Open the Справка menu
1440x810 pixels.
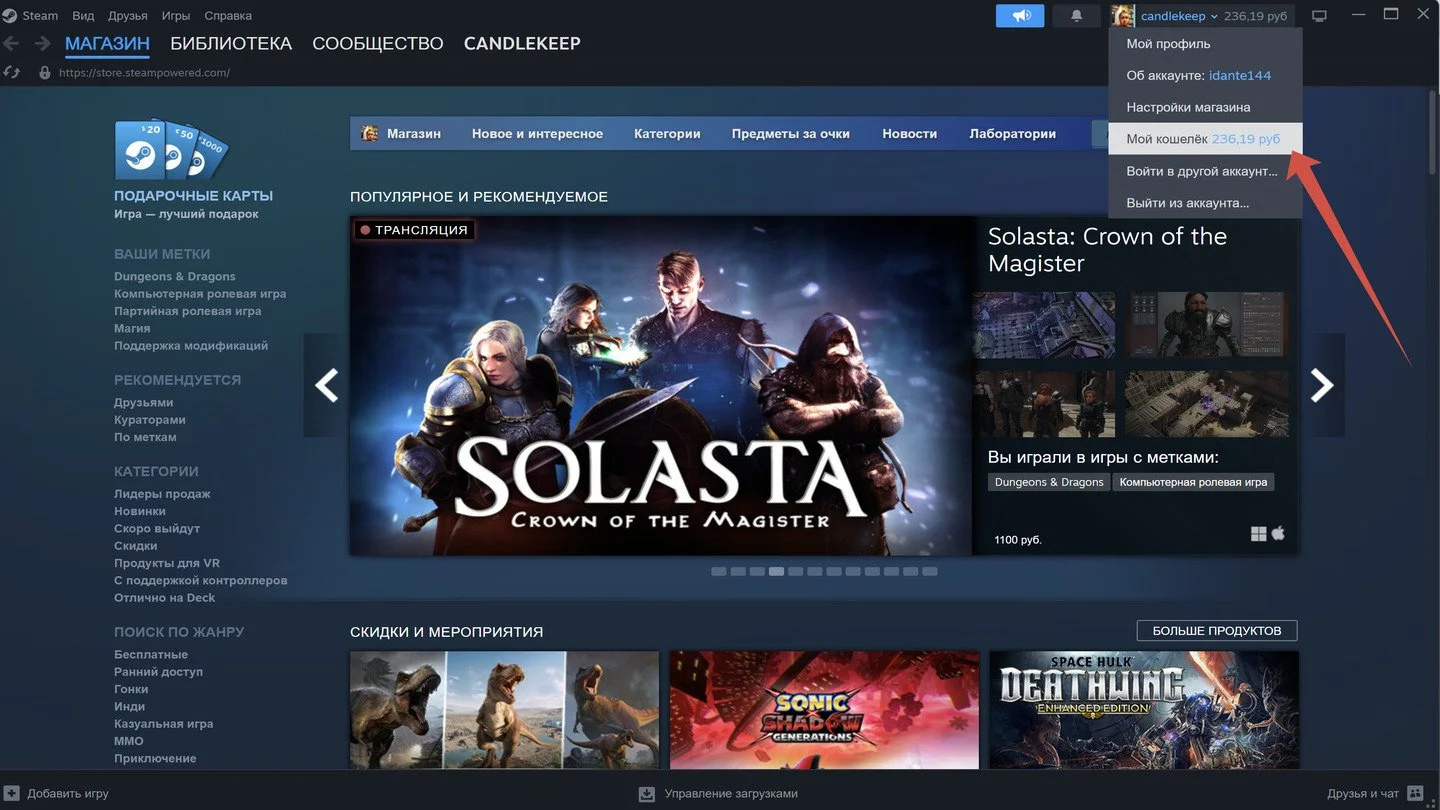(x=228, y=16)
